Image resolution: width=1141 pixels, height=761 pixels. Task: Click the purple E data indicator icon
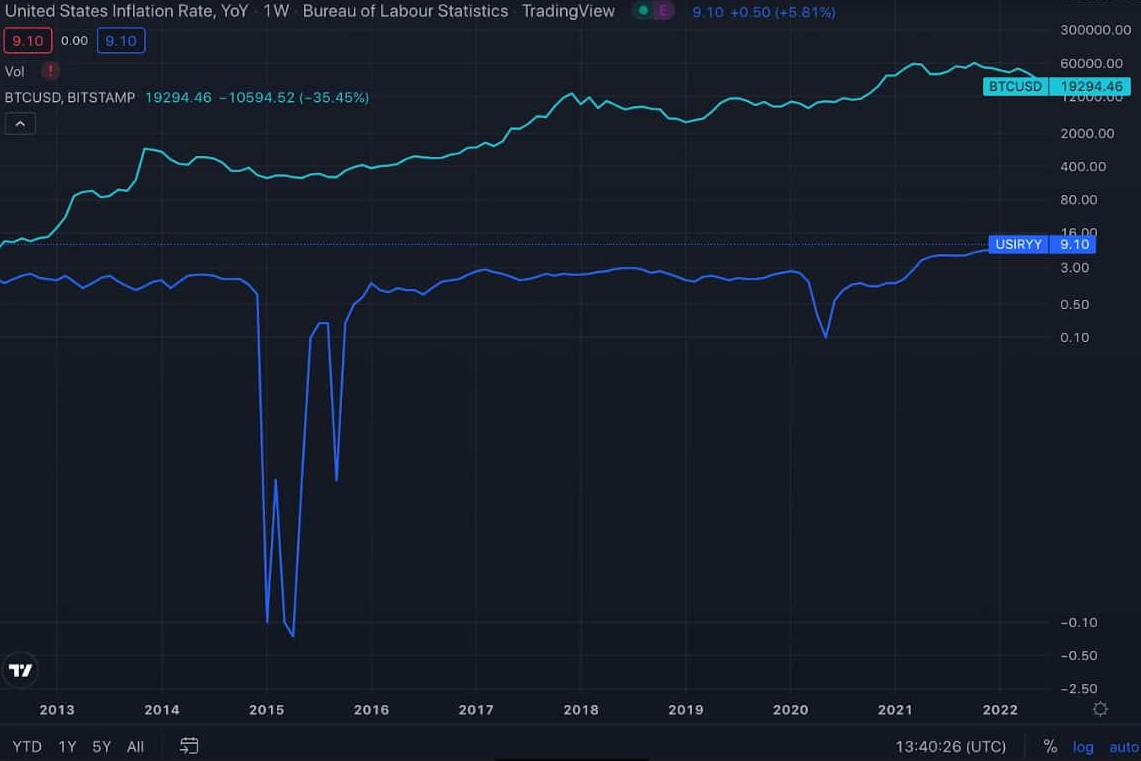(663, 11)
